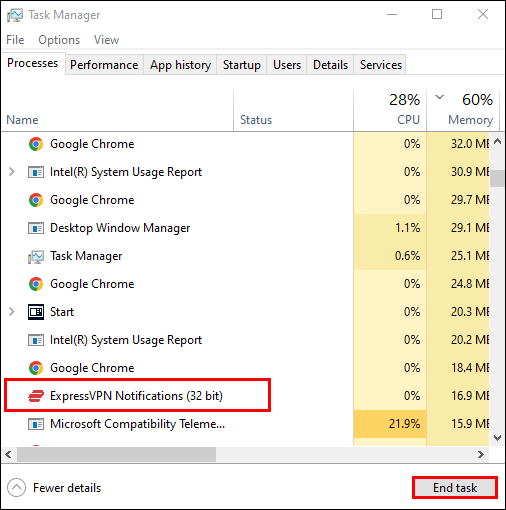The image size is (506, 510).
Task: Click horizontal scrollbar left arrow
Action: (9, 455)
